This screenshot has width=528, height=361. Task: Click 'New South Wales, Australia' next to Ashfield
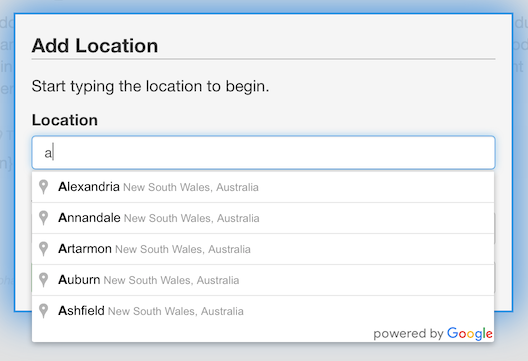(176, 311)
